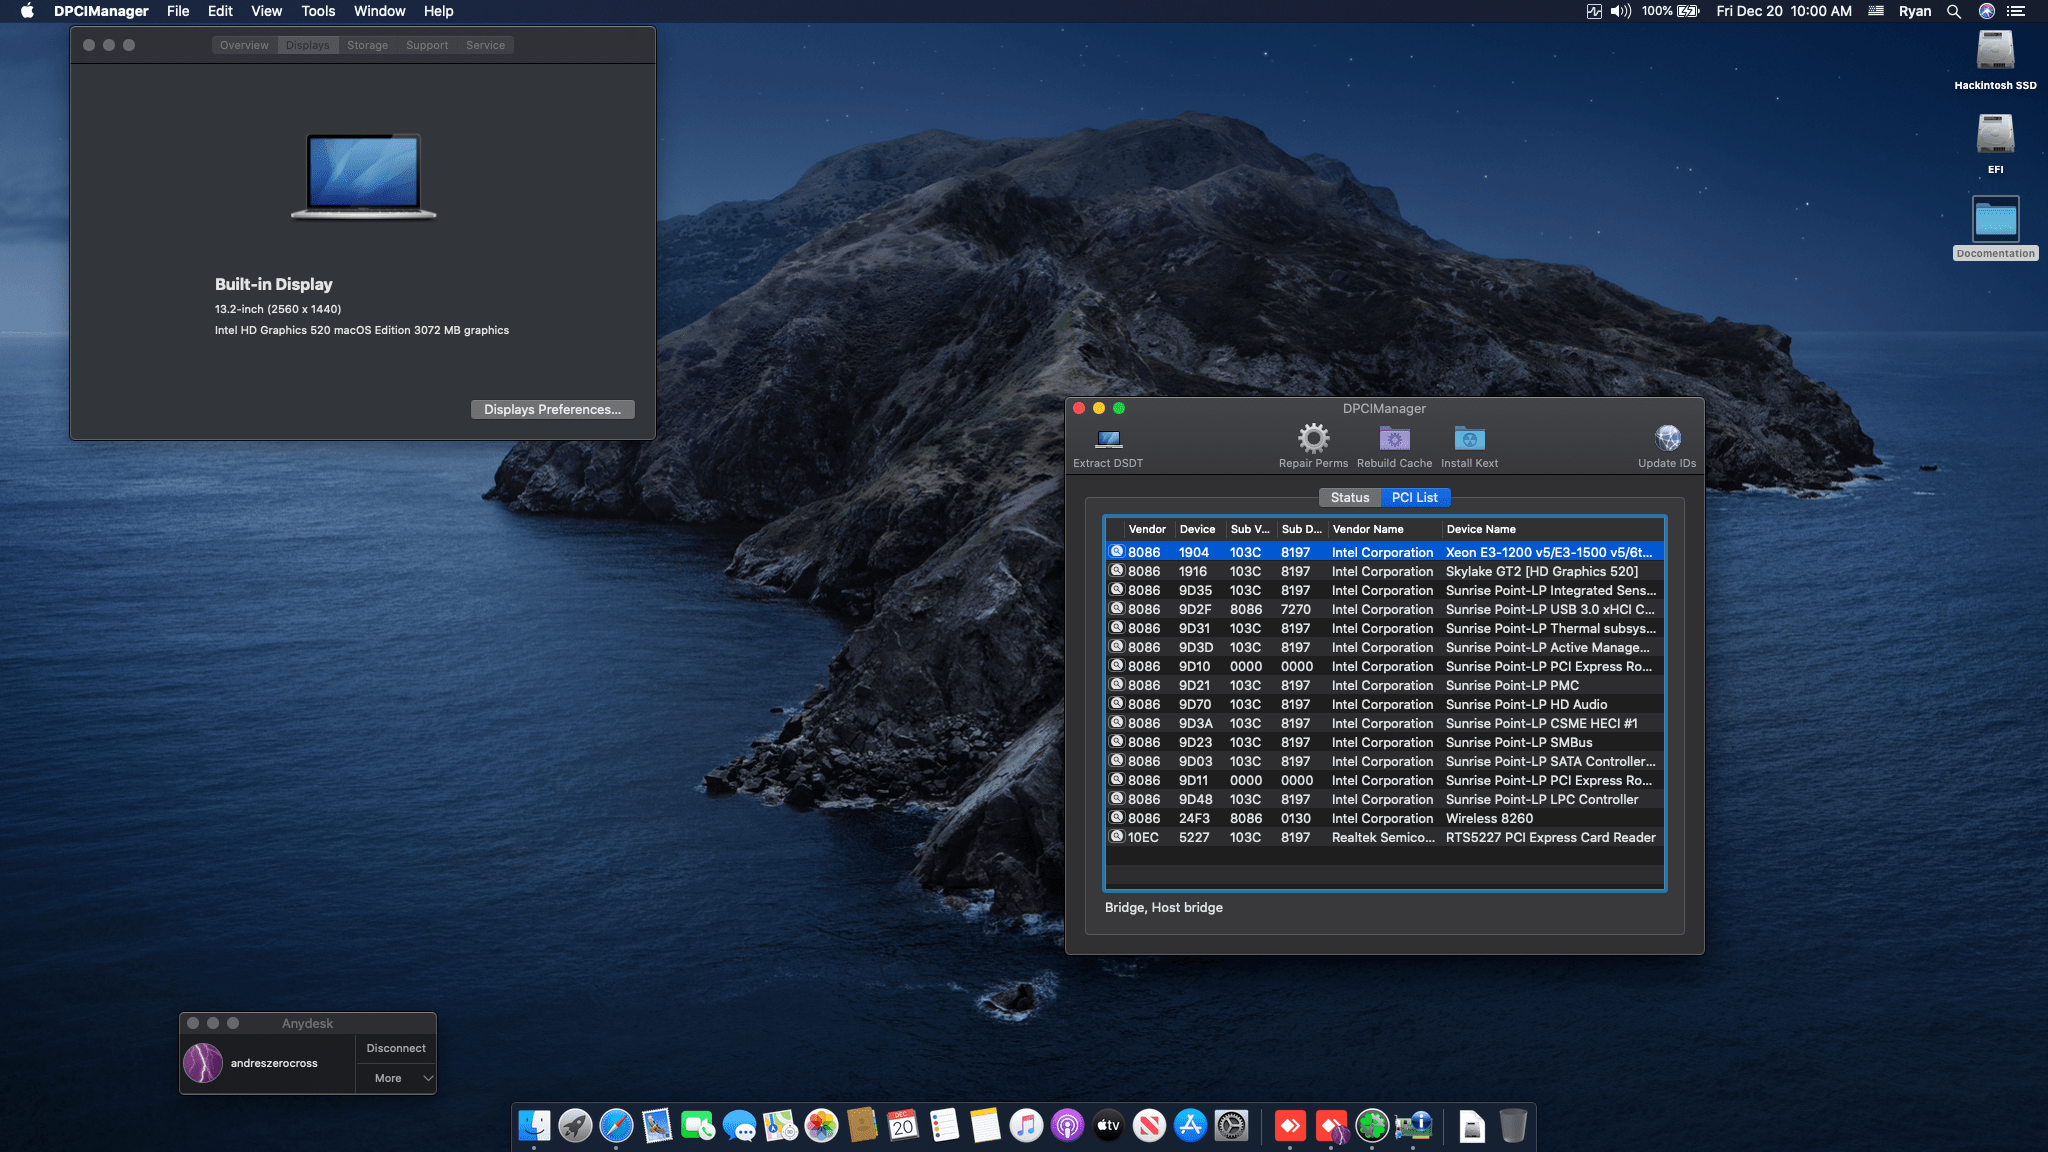Open Launchpad from the Dock

[x=575, y=1126]
